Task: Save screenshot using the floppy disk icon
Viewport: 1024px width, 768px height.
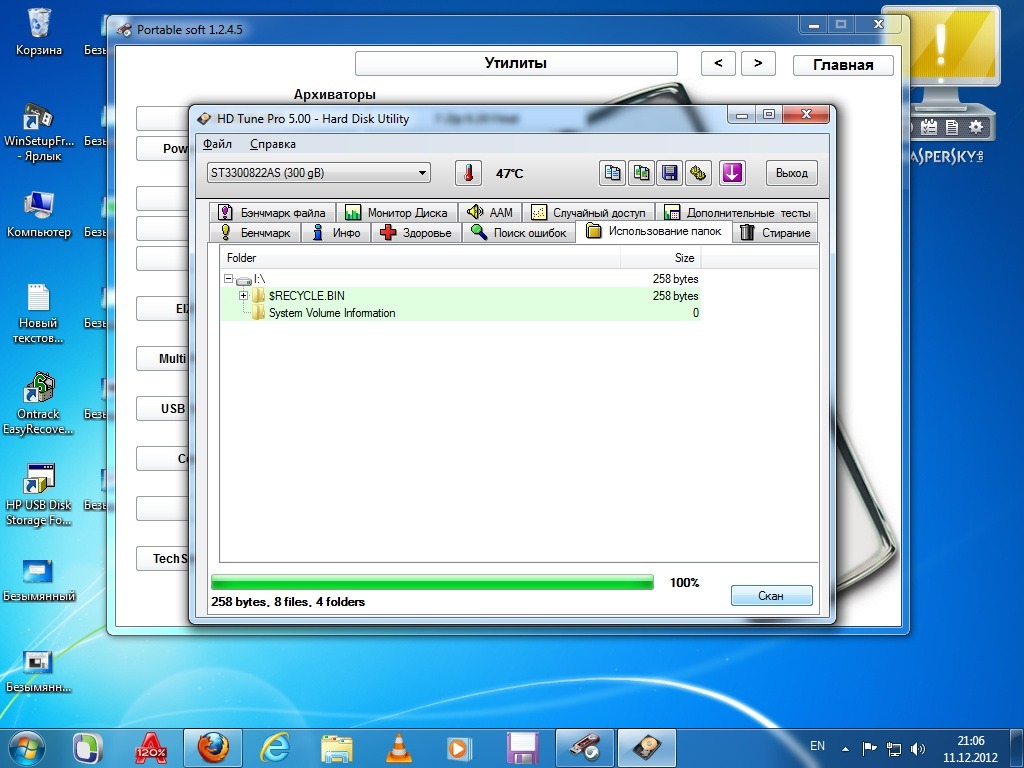Action: pos(670,173)
